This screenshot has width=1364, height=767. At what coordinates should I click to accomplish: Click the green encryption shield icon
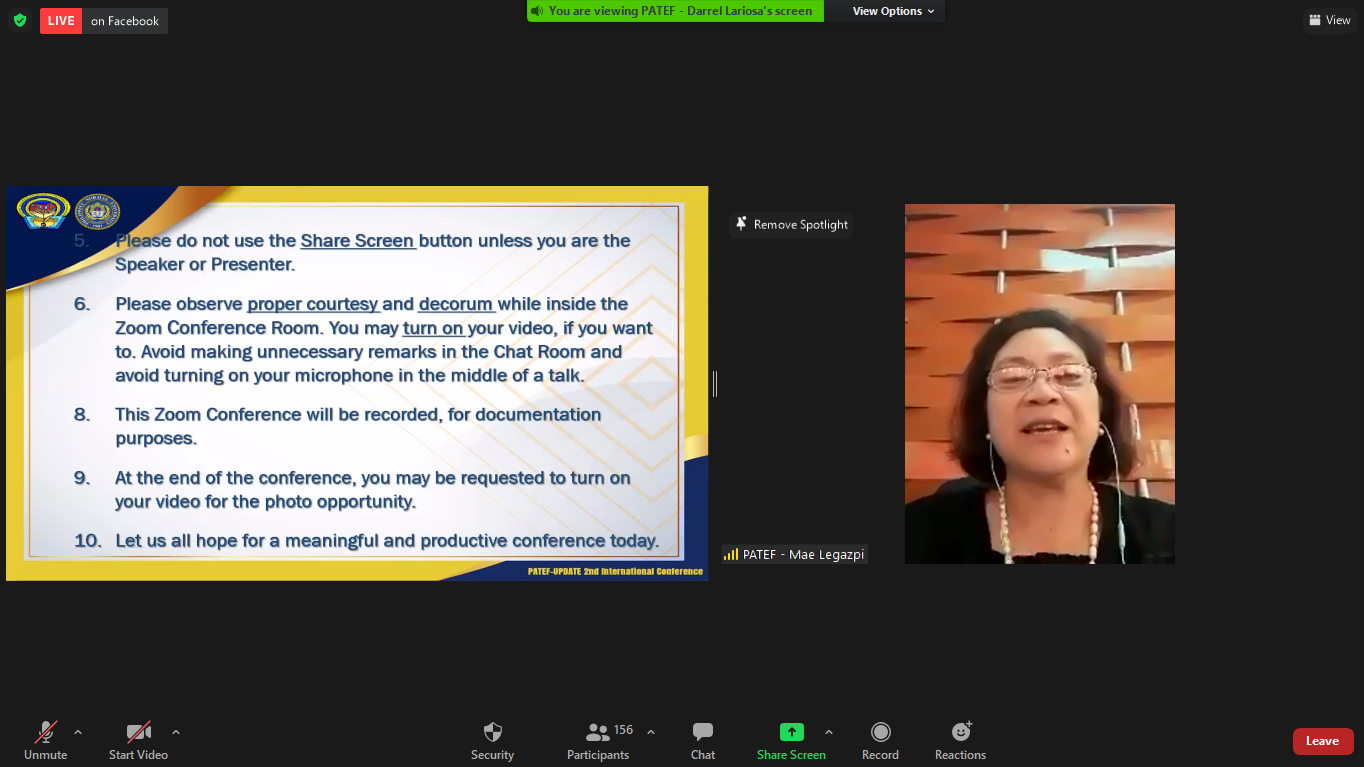tap(20, 20)
